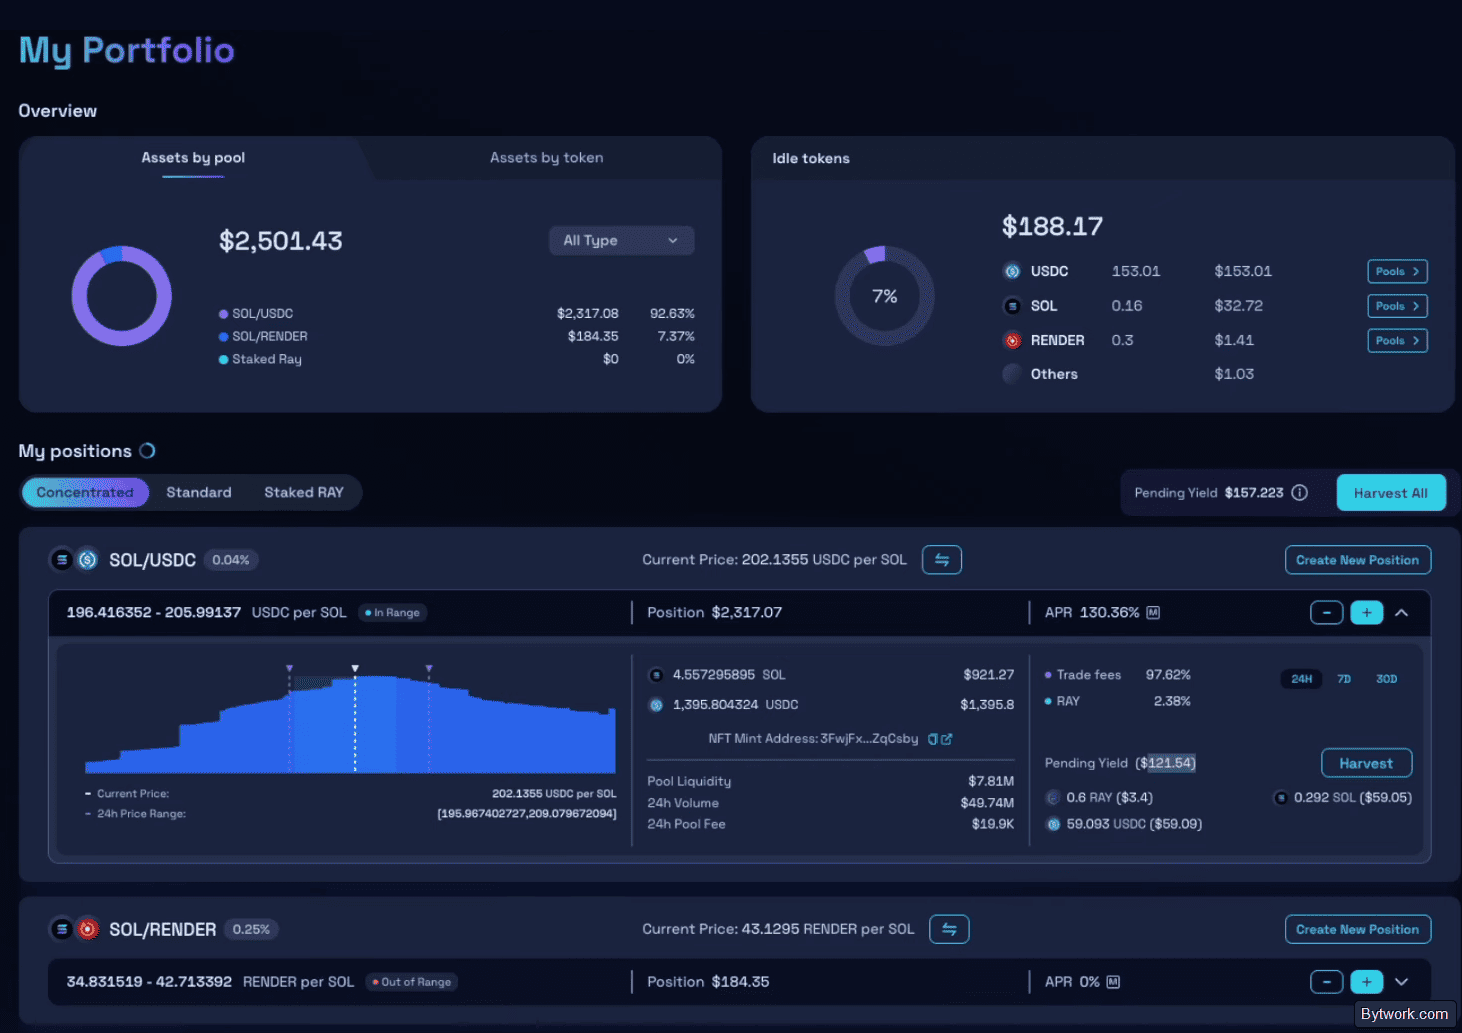The height and width of the screenshot is (1033, 1462).
Task: Add liquidity with plus on SOL/RENDER position
Action: (1367, 982)
